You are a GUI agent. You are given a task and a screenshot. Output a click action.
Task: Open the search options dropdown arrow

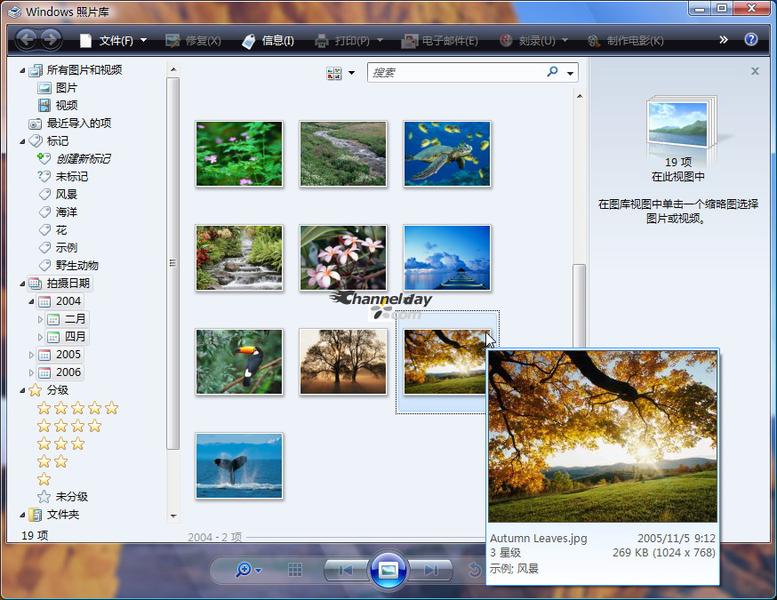point(570,73)
